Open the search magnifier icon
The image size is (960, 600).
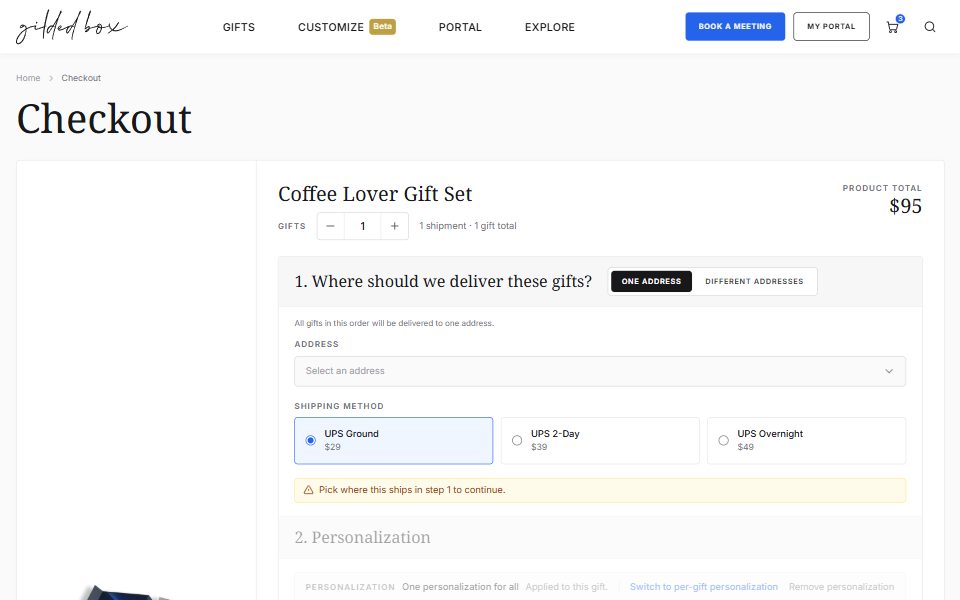click(929, 27)
